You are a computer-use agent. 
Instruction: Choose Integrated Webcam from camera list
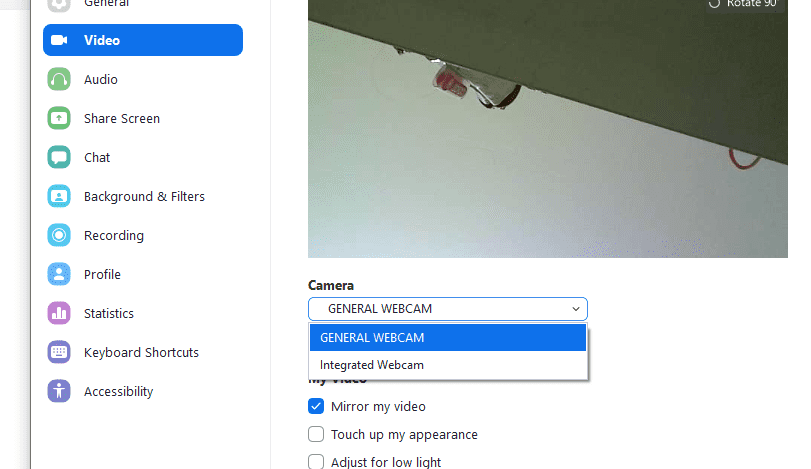click(448, 365)
